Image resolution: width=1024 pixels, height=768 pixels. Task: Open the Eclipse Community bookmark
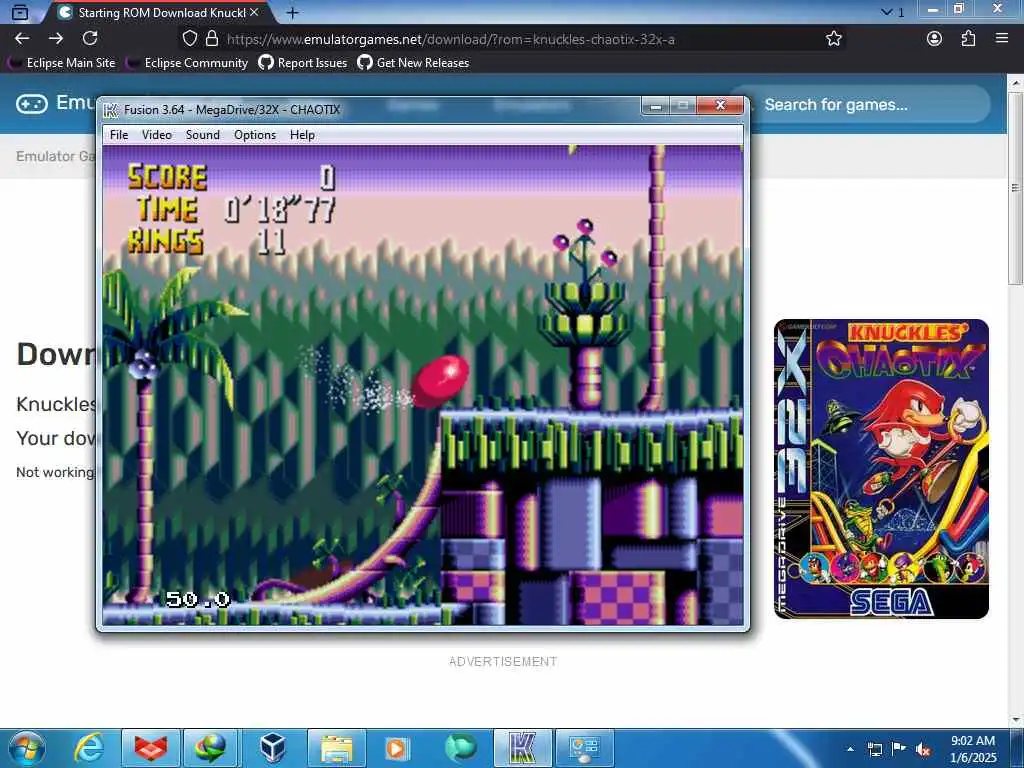[x=188, y=63]
